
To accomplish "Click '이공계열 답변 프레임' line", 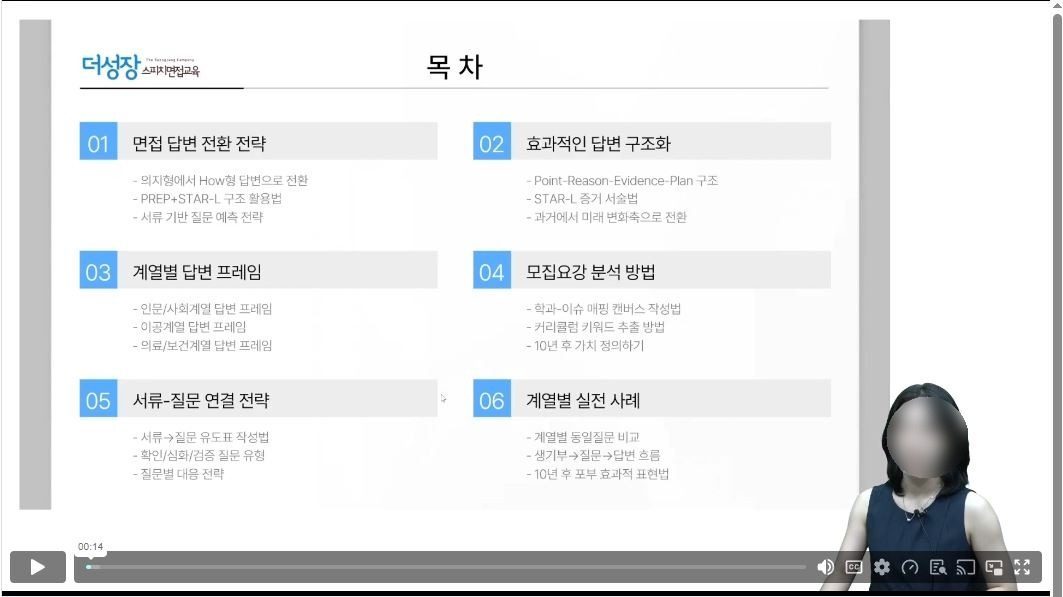I will 189,327.
